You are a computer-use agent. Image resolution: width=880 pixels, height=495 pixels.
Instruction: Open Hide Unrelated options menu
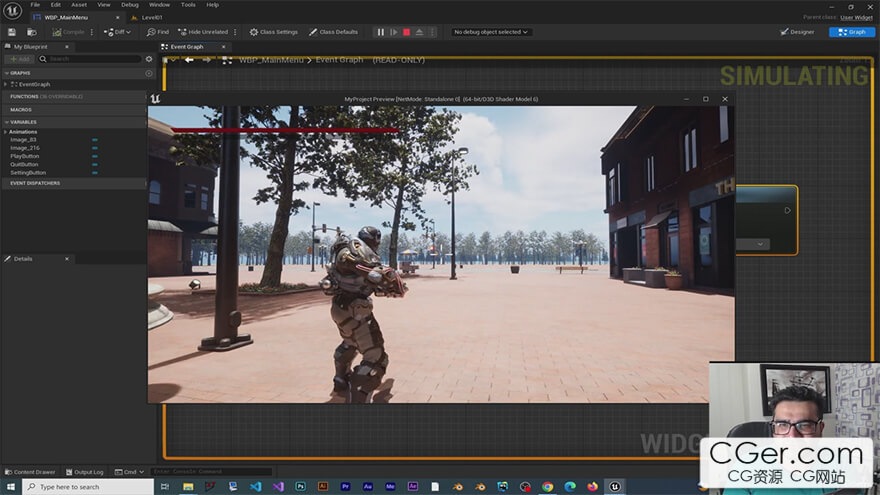(235, 32)
